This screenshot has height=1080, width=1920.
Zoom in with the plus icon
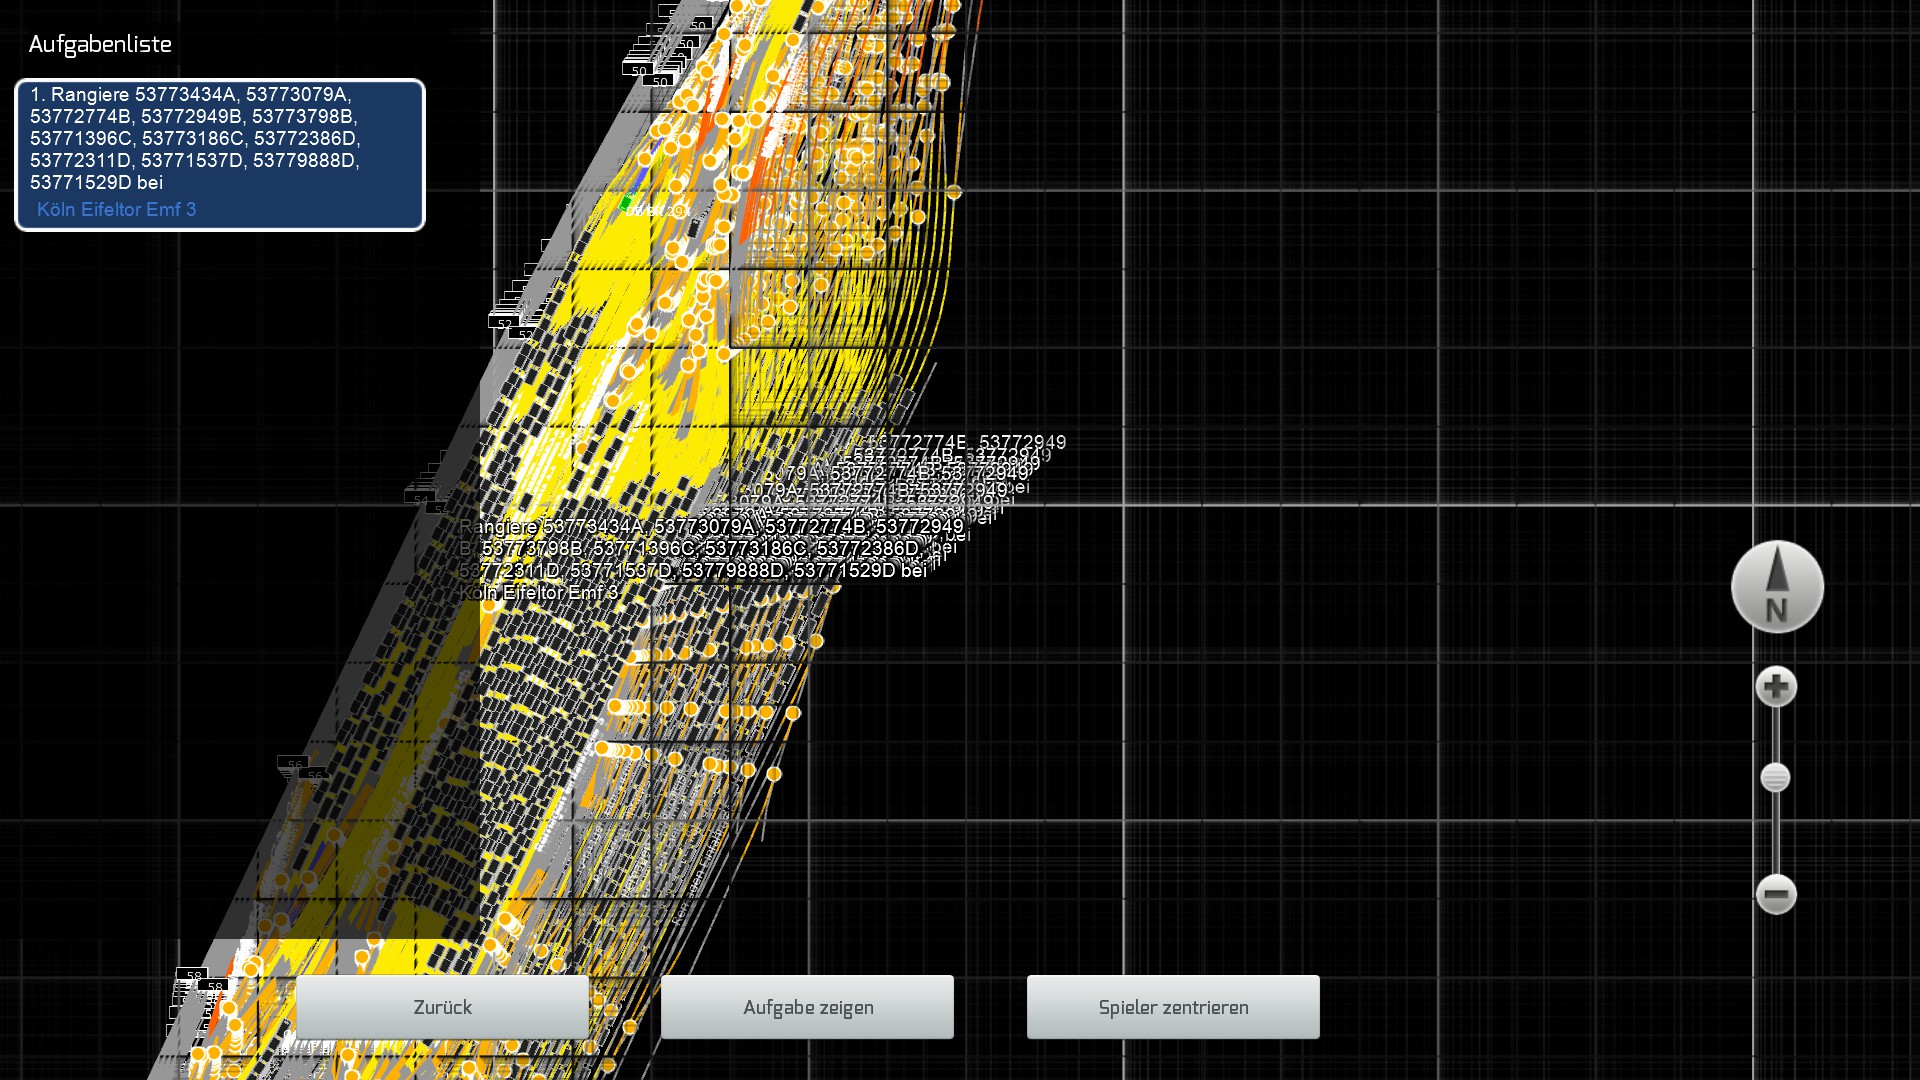(x=1776, y=687)
